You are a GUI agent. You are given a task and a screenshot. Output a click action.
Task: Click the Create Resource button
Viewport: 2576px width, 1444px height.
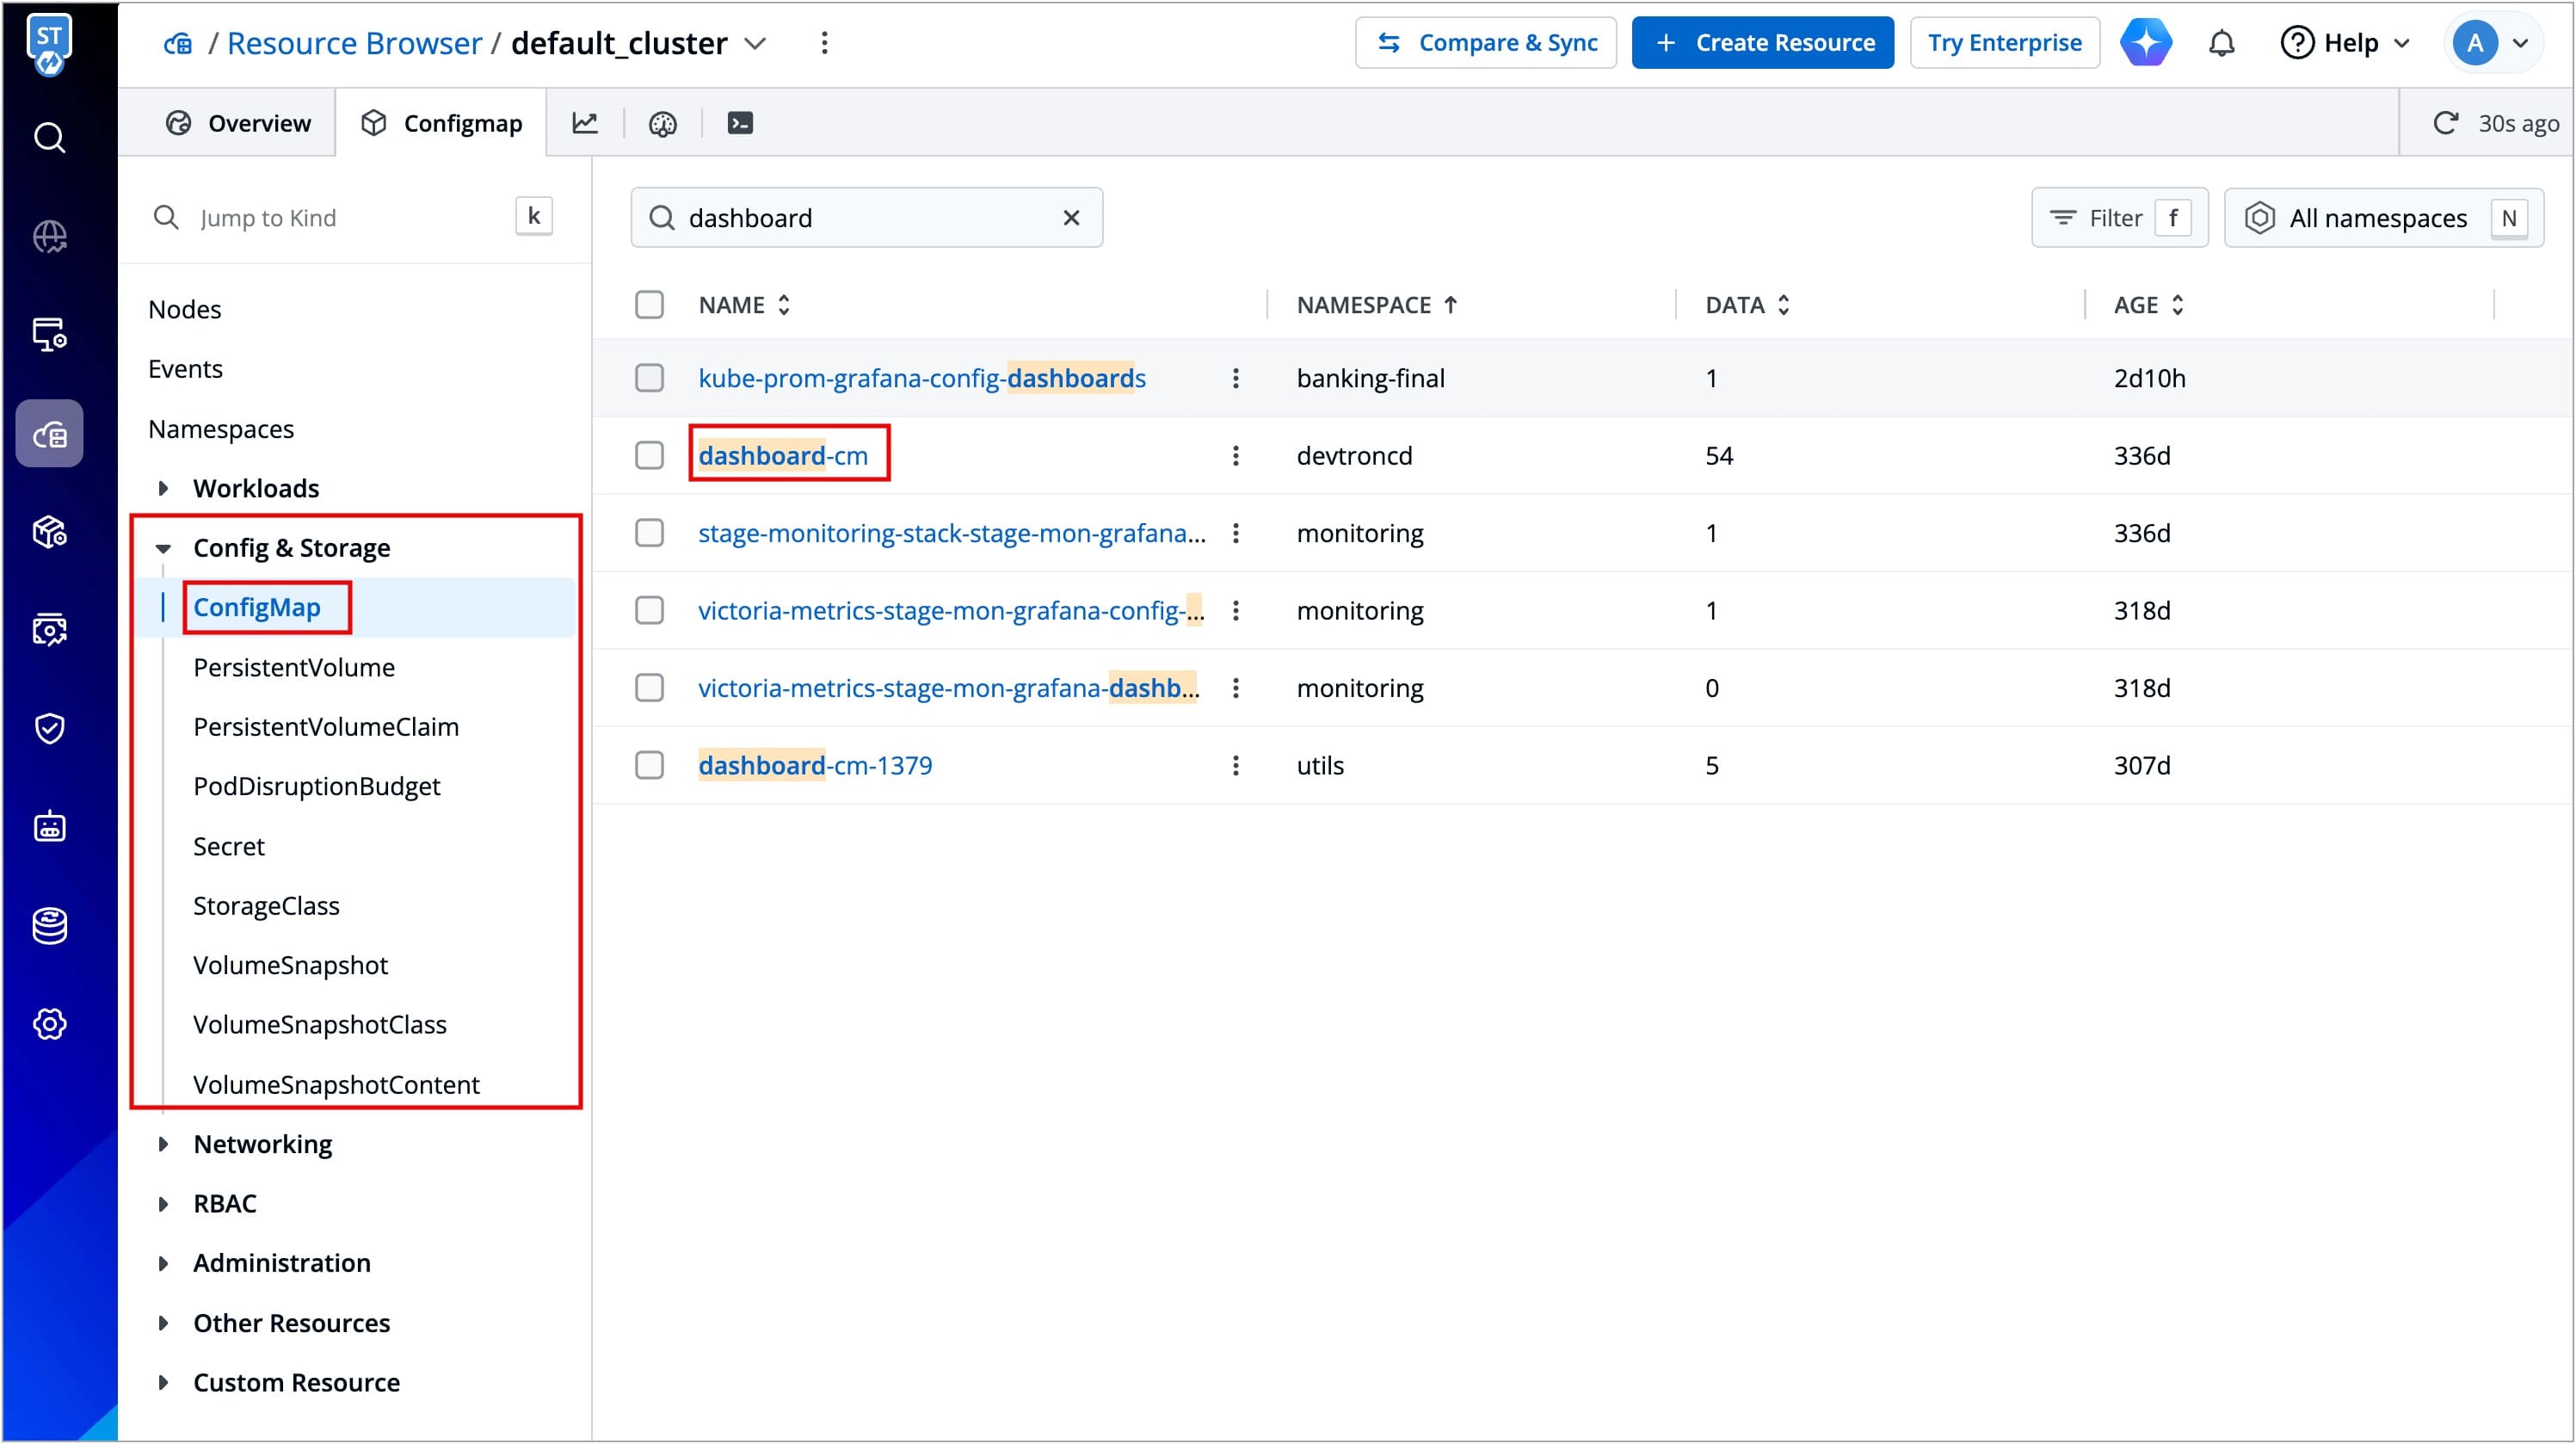point(1762,43)
